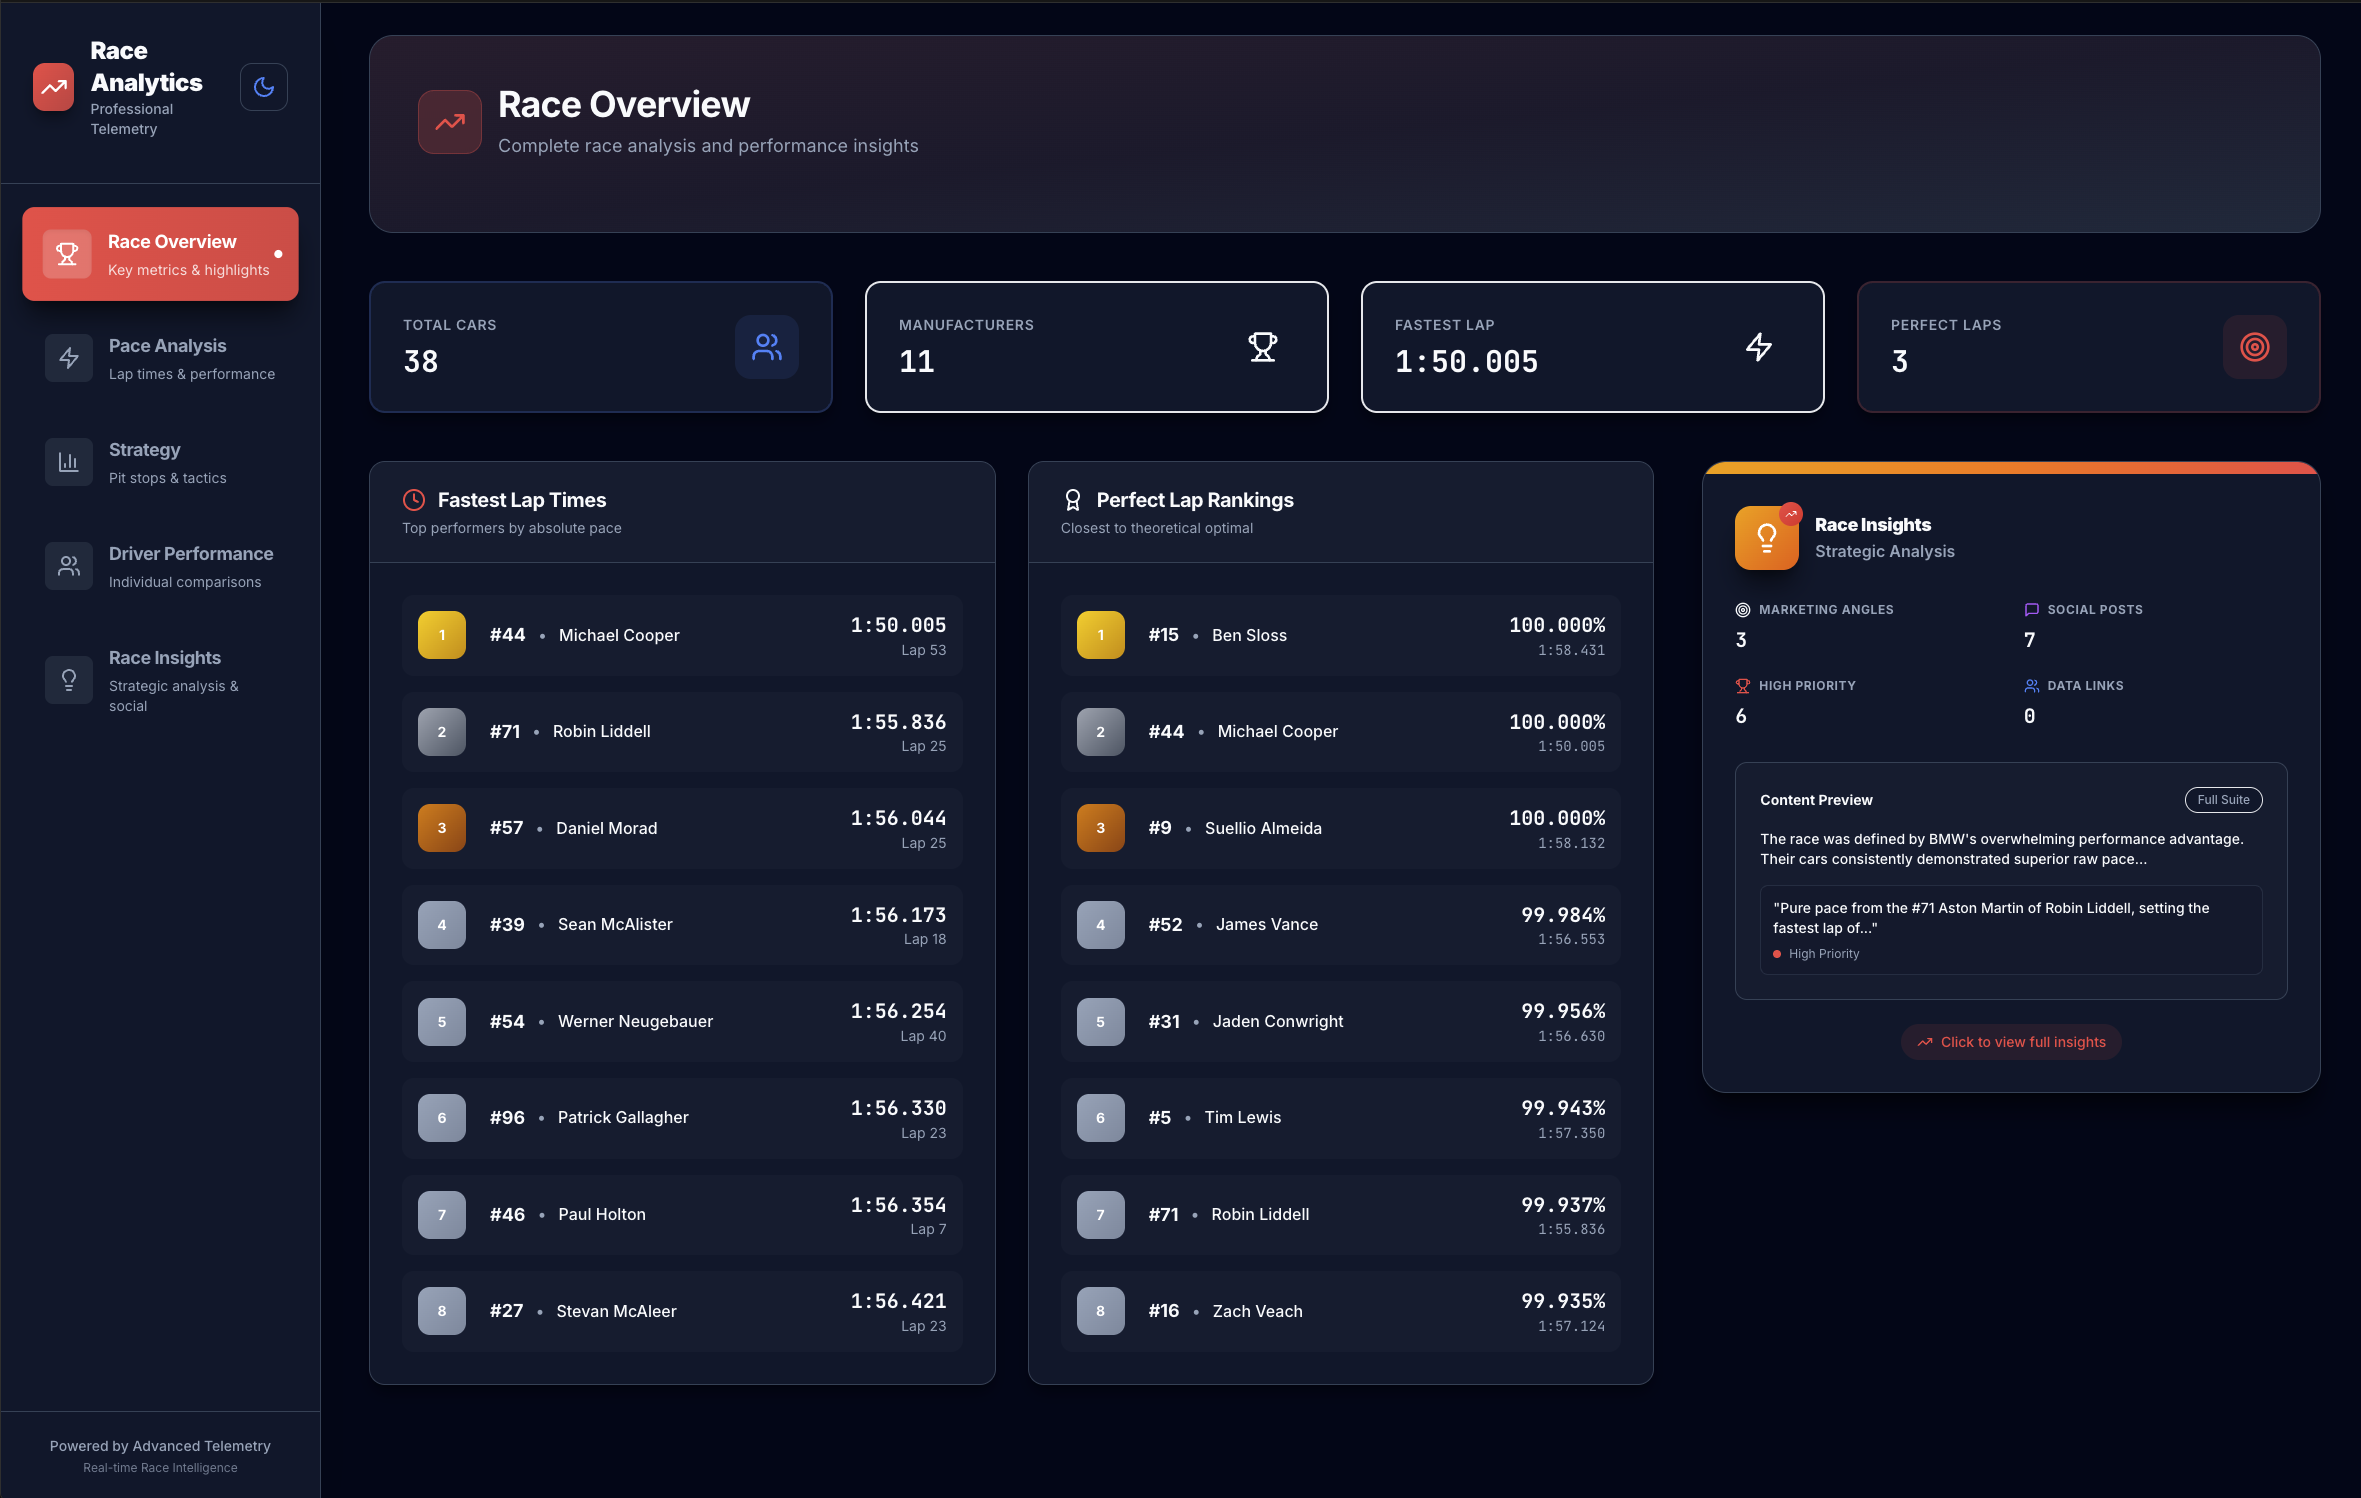Select Michael Cooper fastest lap row

pyautogui.click(x=682, y=635)
